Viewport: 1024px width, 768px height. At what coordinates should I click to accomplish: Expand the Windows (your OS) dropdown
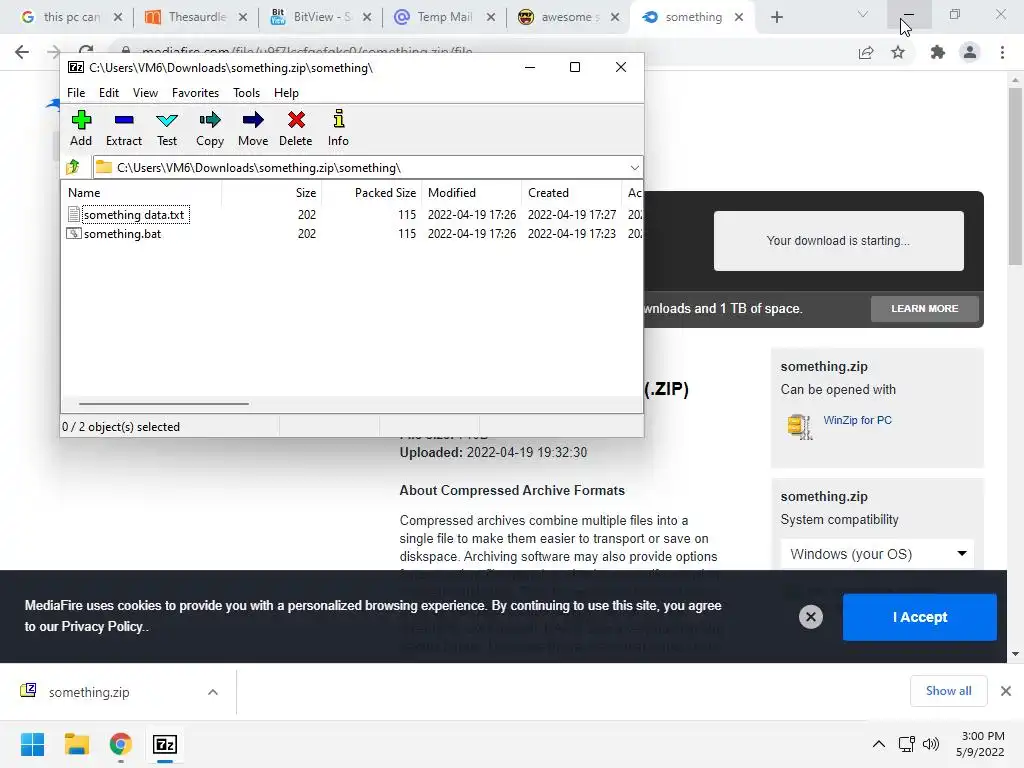click(x=877, y=554)
